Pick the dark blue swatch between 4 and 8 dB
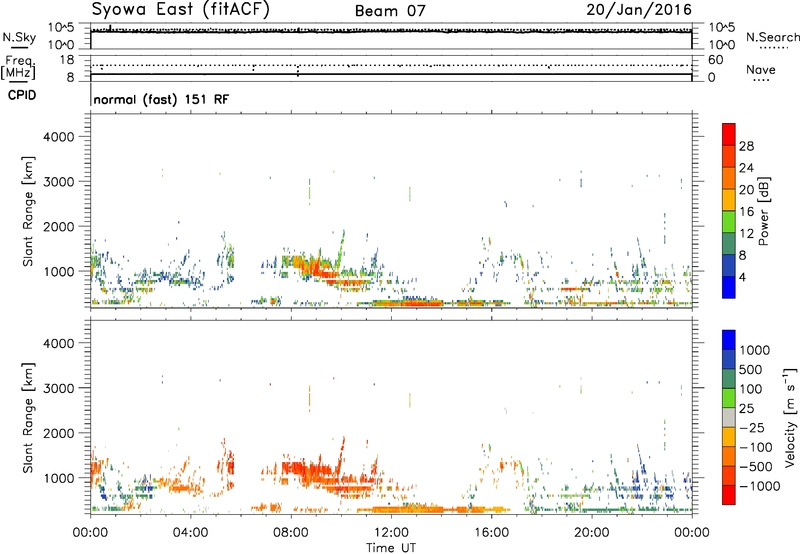The image size is (800, 554). click(729, 265)
